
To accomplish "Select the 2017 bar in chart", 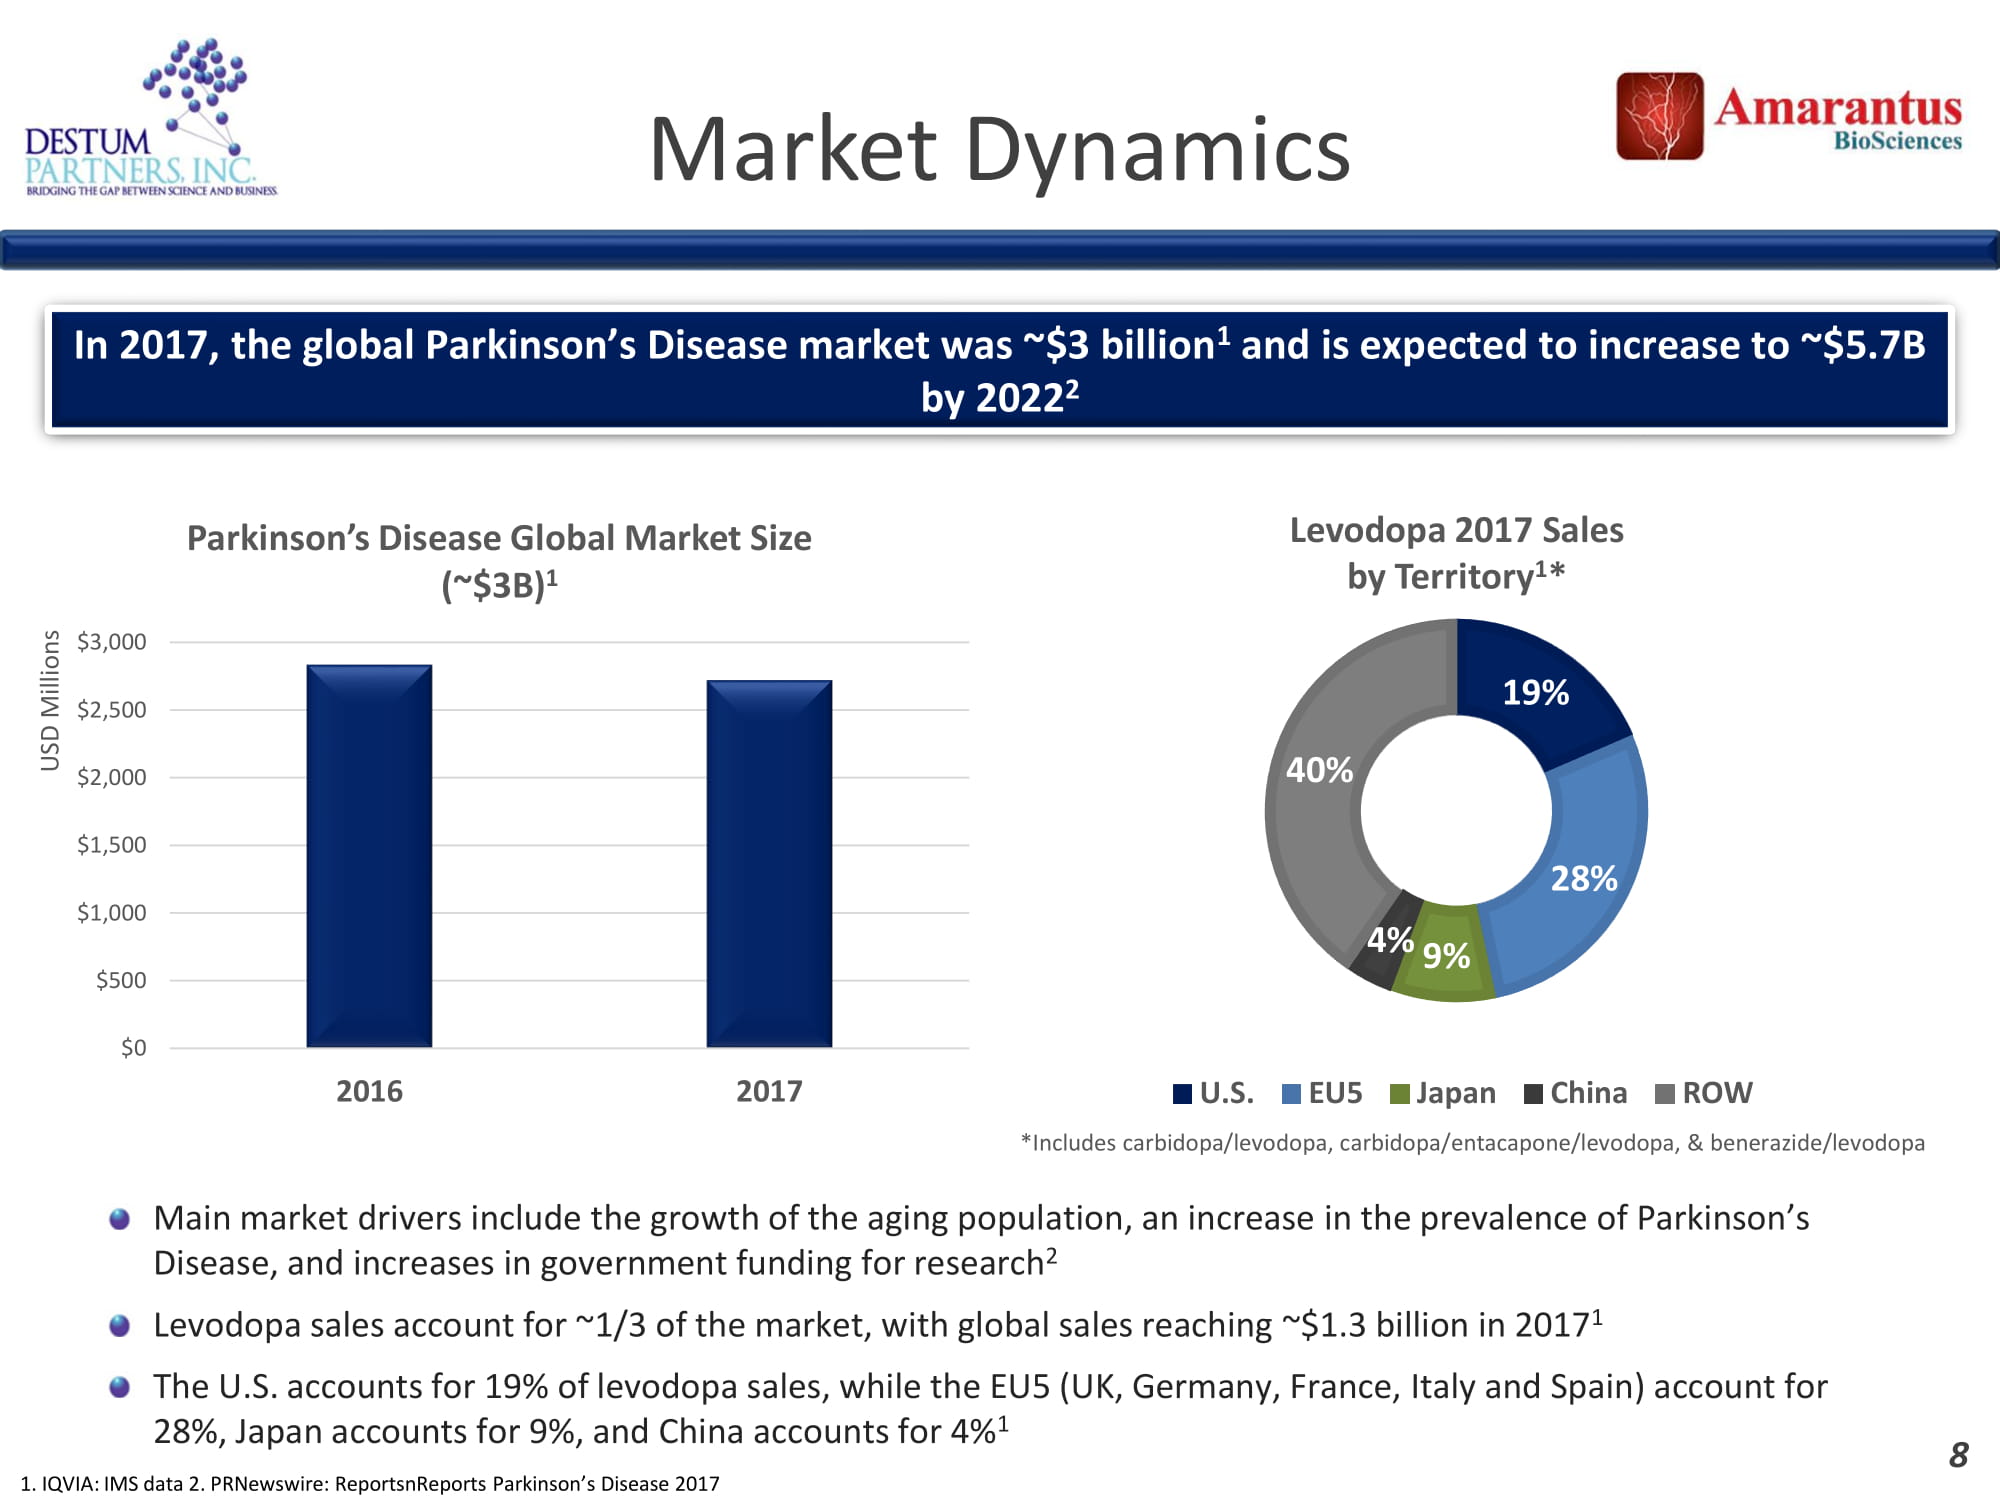I will pyautogui.click(x=769, y=864).
